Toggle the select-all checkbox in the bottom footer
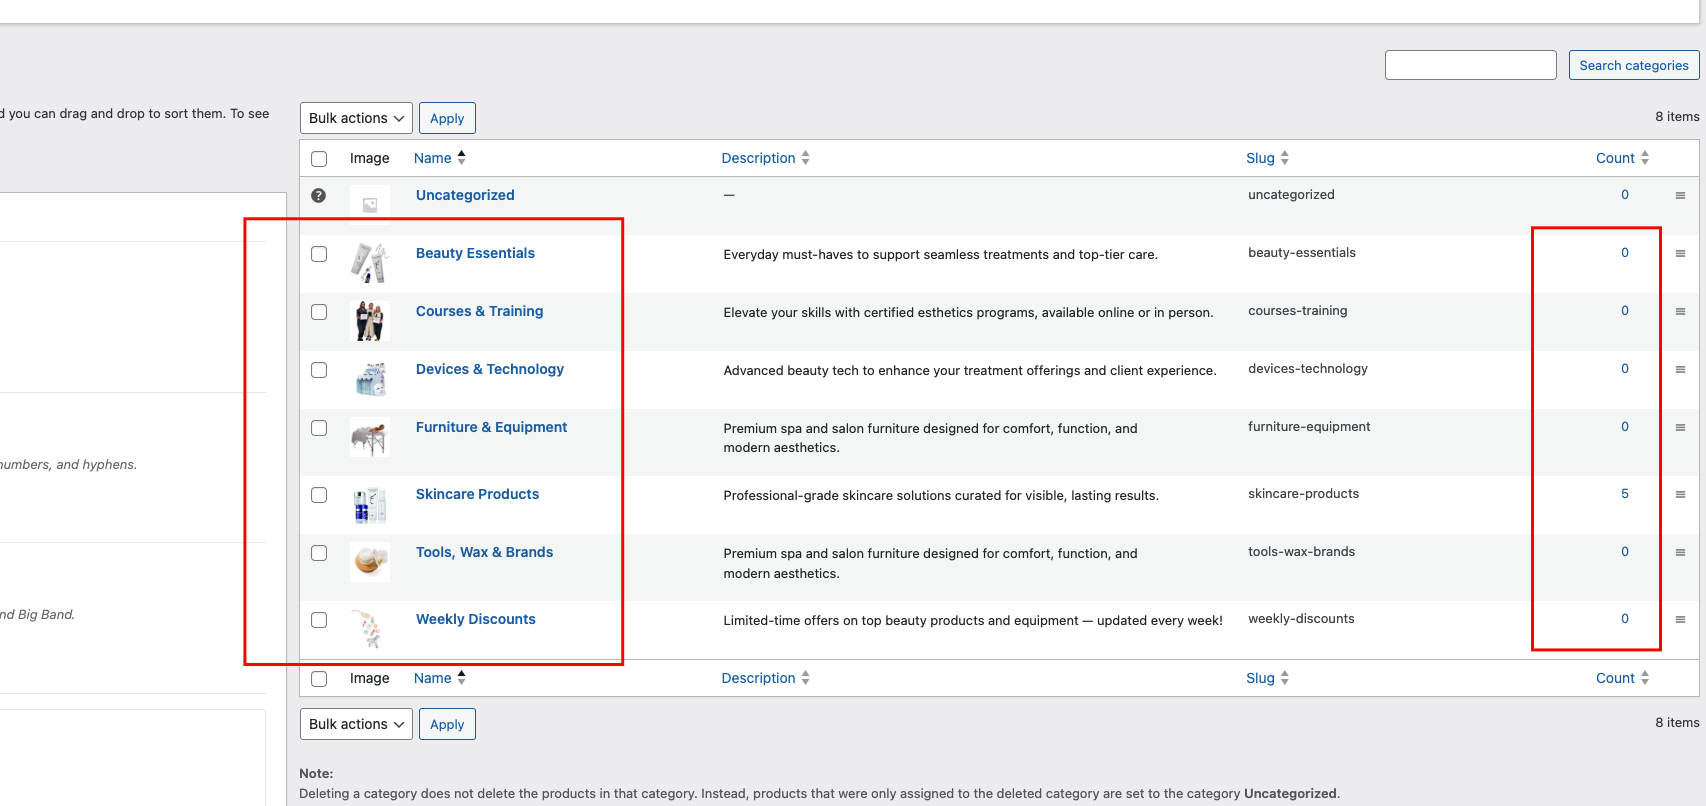Screen dimensions: 1706x806 (319, 679)
